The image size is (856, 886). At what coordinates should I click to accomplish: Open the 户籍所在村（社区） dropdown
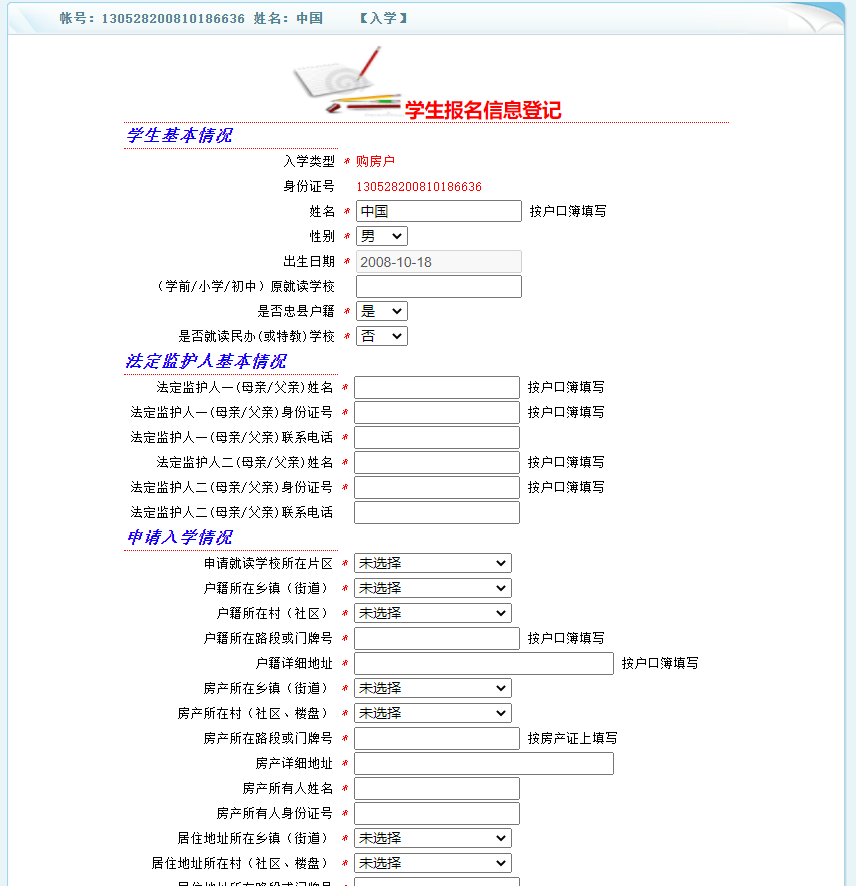[432, 613]
